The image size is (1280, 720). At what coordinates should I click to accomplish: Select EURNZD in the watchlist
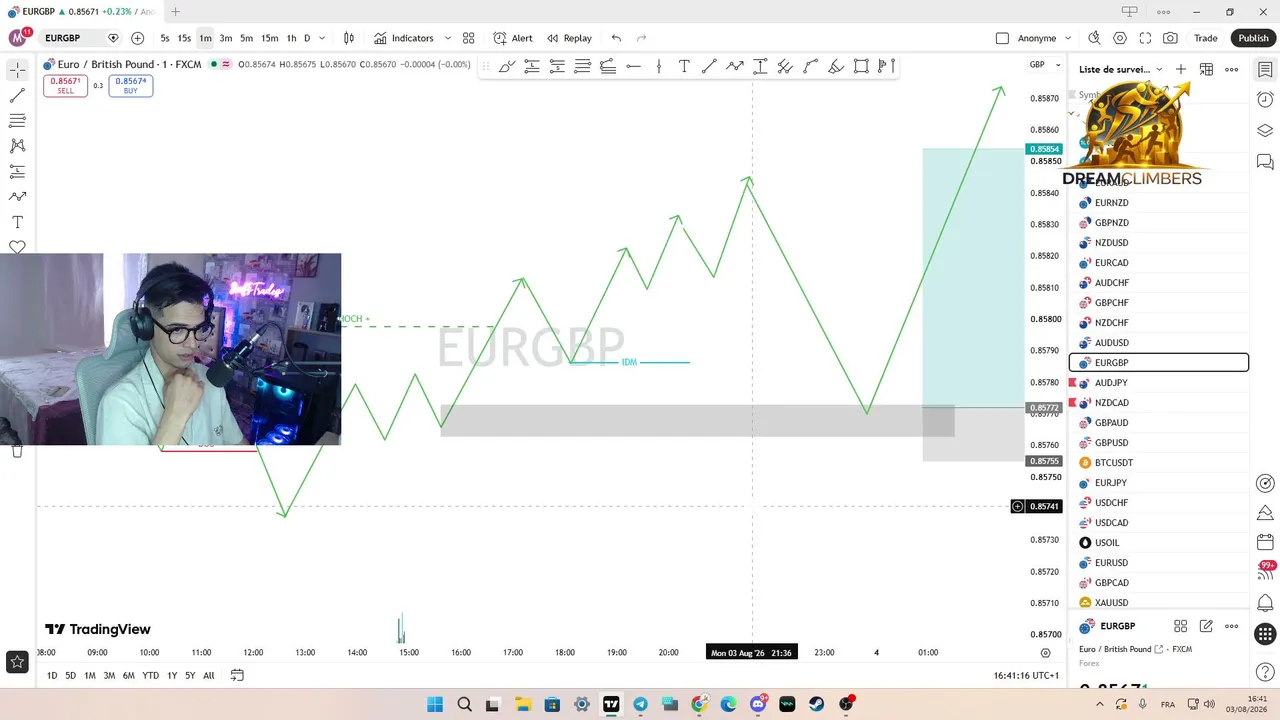click(1159, 203)
